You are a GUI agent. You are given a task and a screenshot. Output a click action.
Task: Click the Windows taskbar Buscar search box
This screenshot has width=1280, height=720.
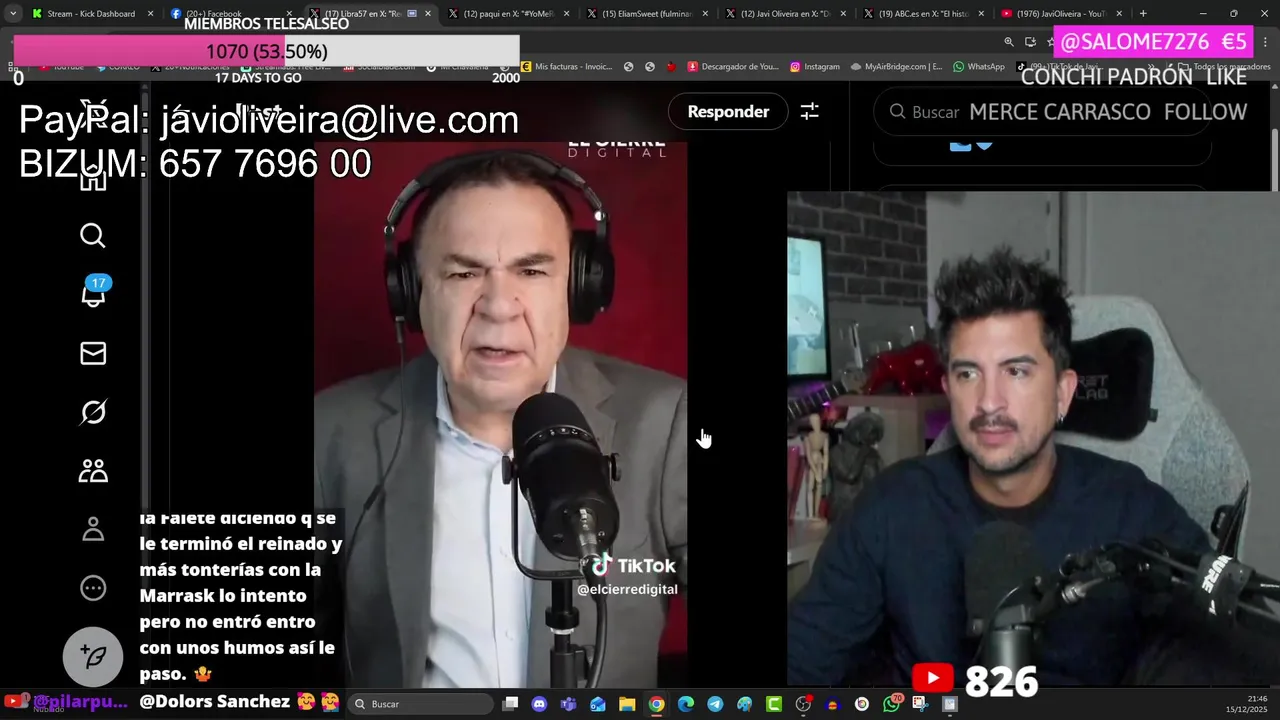point(422,704)
